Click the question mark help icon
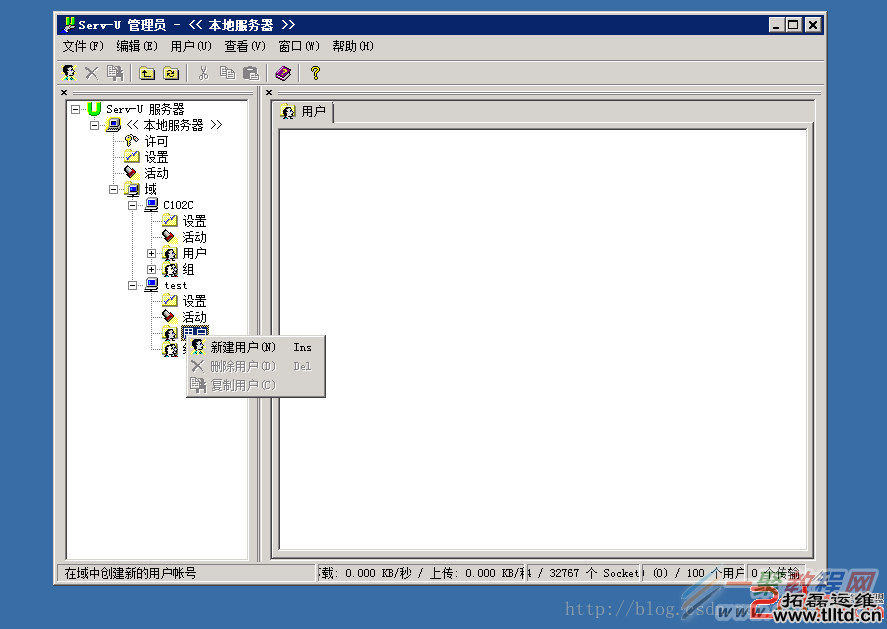This screenshot has width=887, height=629. click(315, 73)
